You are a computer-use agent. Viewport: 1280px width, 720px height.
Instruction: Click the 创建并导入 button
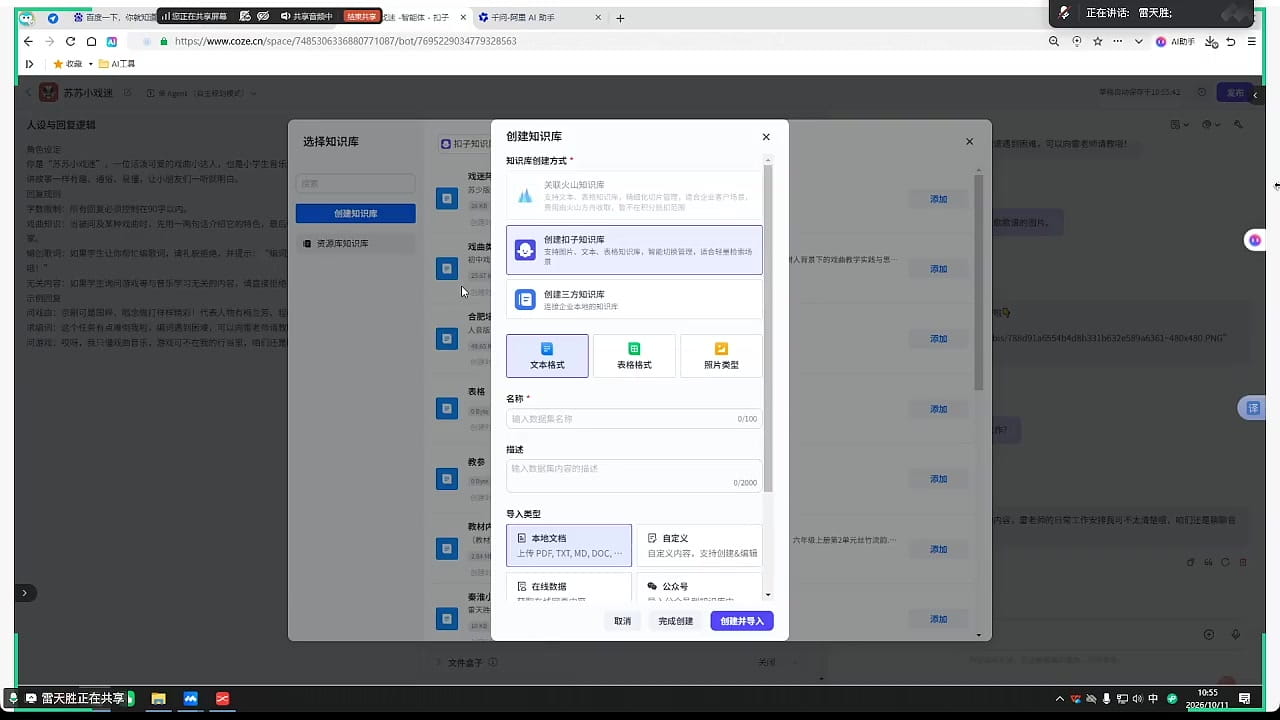click(x=742, y=621)
